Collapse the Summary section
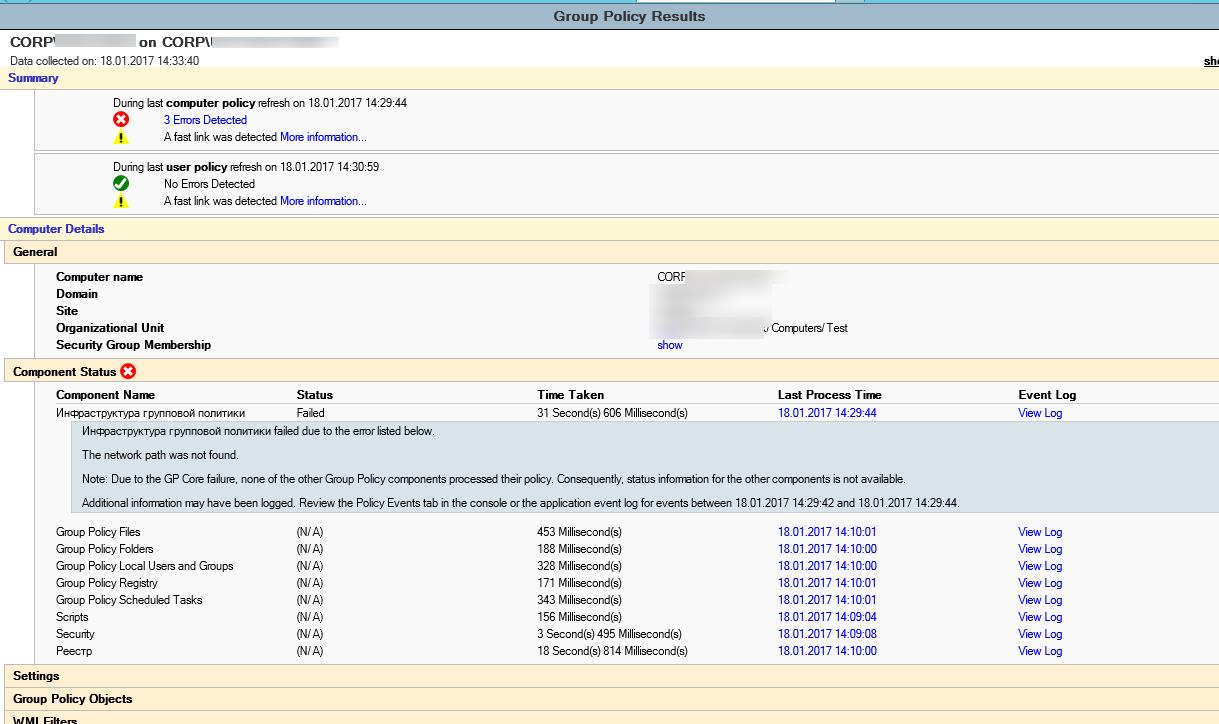 [33, 78]
